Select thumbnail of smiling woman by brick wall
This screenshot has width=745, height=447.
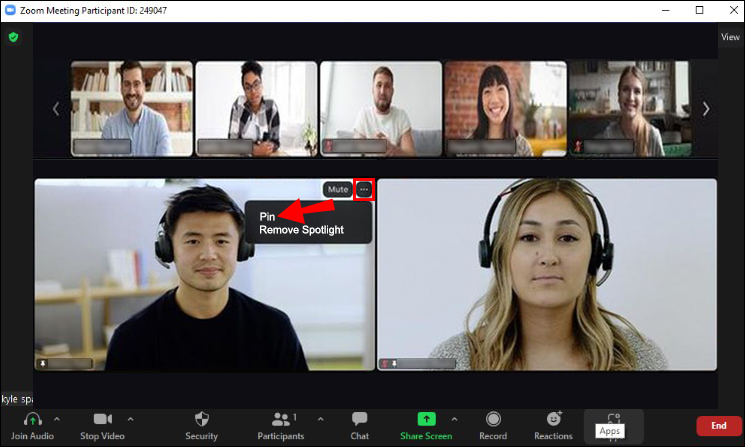point(506,108)
